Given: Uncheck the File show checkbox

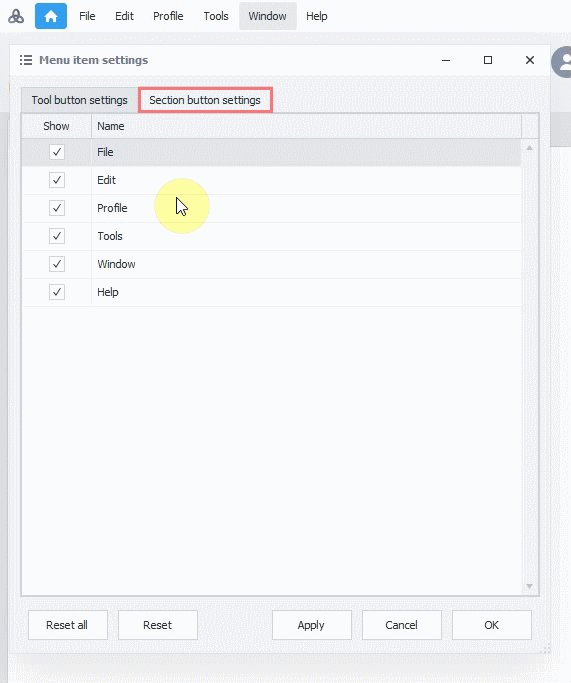Looking at the screenshot, I should coord(57,152).
